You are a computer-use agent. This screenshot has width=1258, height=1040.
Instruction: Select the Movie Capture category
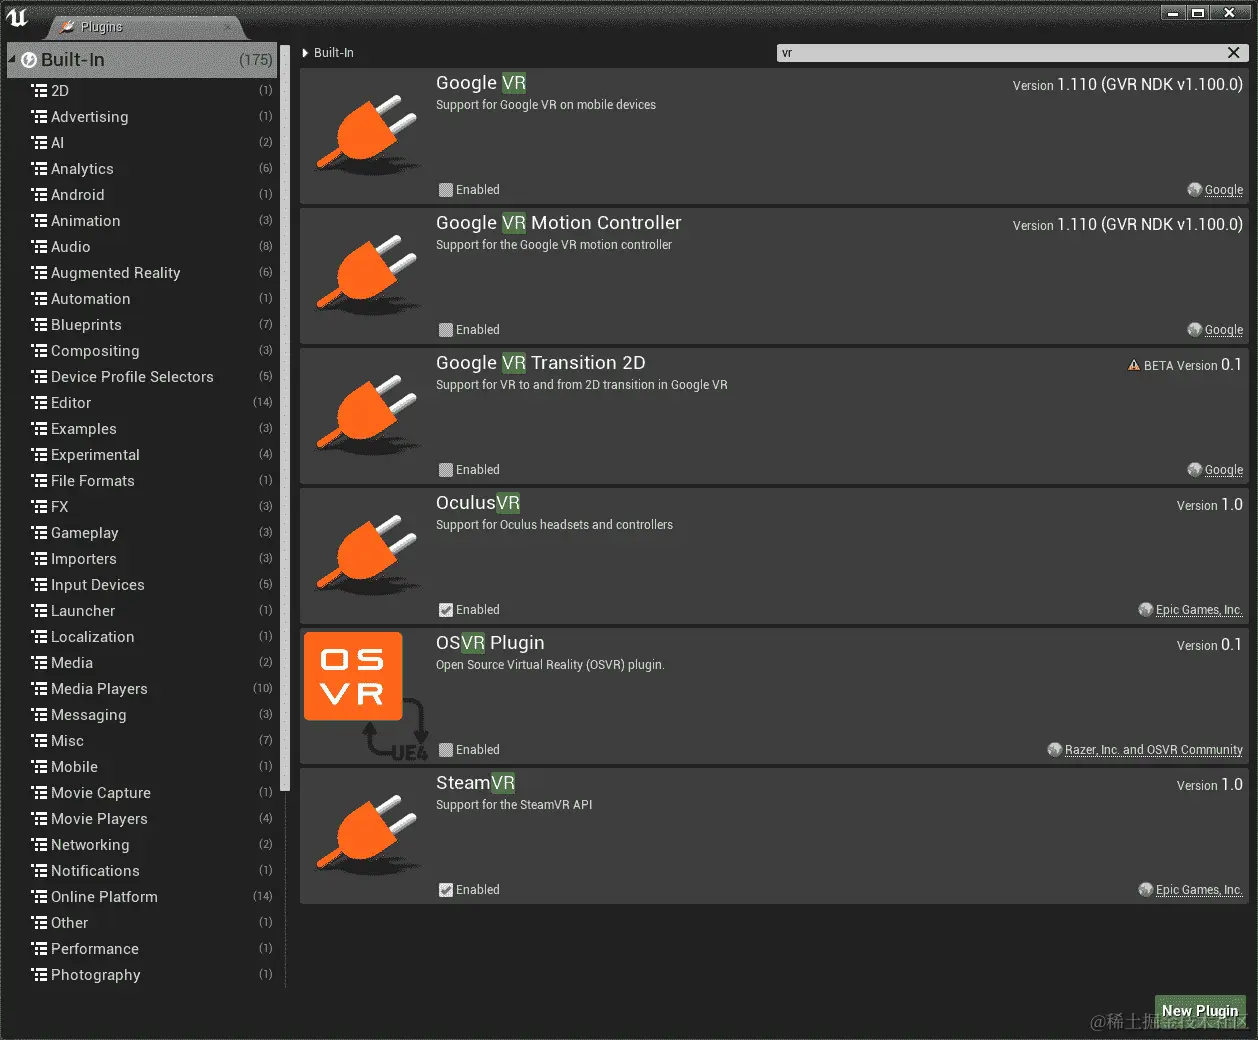[x=143, y=792]
